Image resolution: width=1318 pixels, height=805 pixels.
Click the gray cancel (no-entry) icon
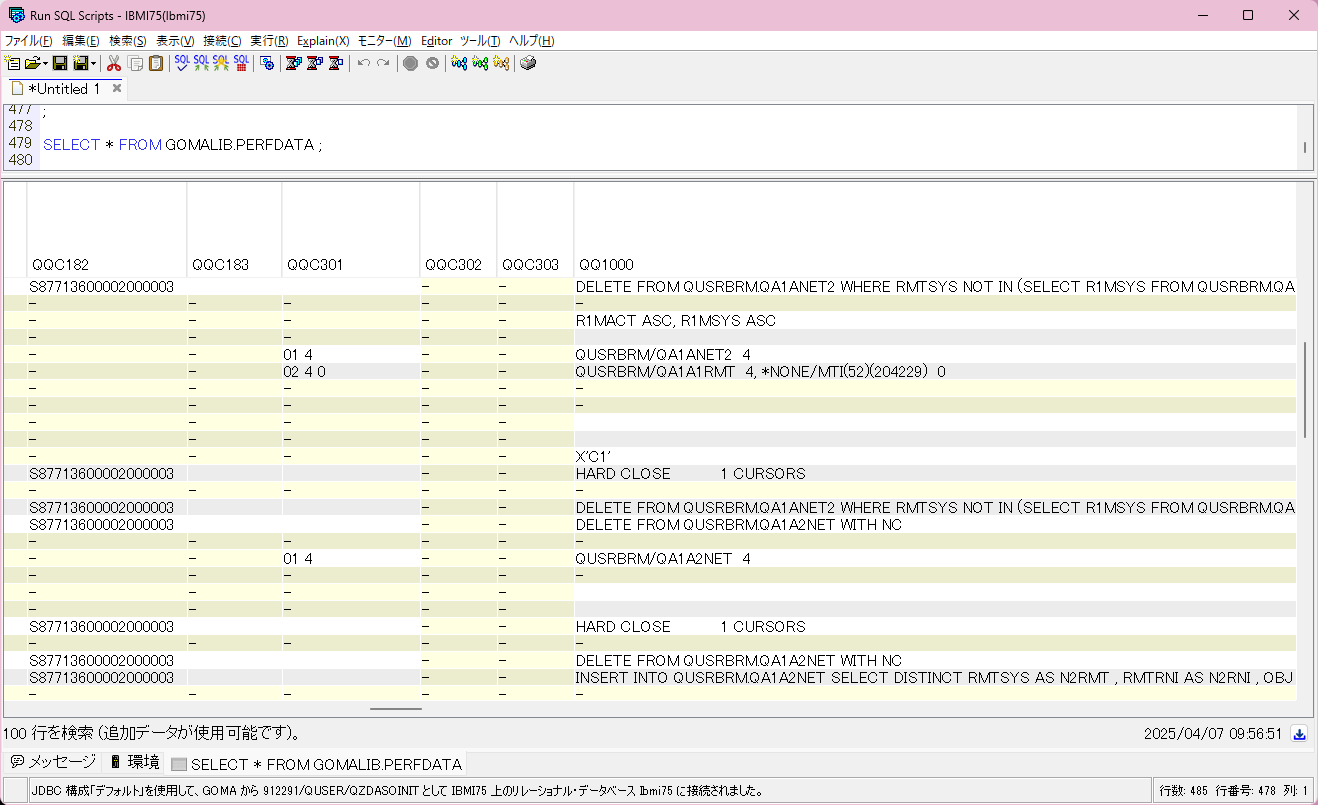(432, 63)
